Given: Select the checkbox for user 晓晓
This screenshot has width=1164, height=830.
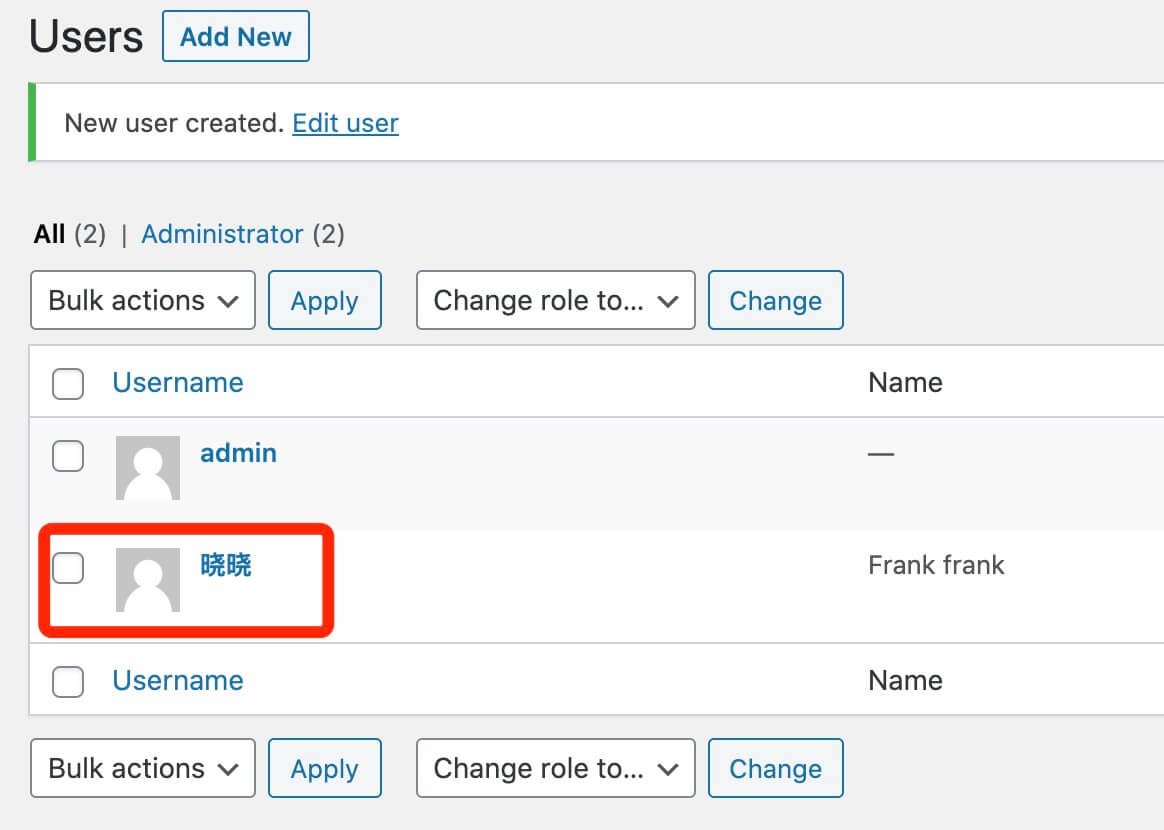Looking at the screenshot, I should click(68, 568).
